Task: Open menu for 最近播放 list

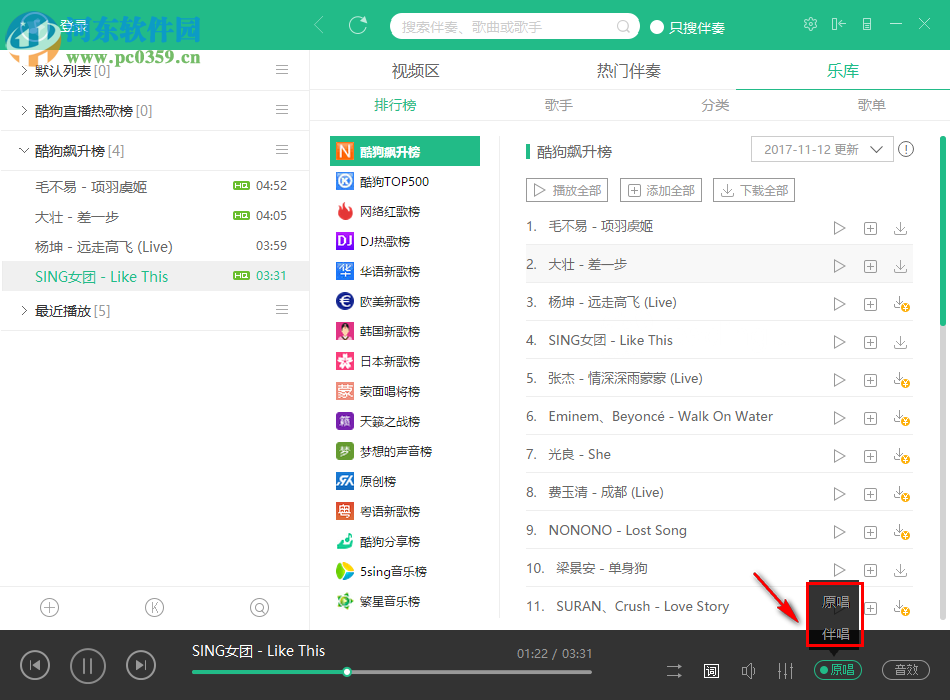Action: pyautogui.click(x=282, y=310)
